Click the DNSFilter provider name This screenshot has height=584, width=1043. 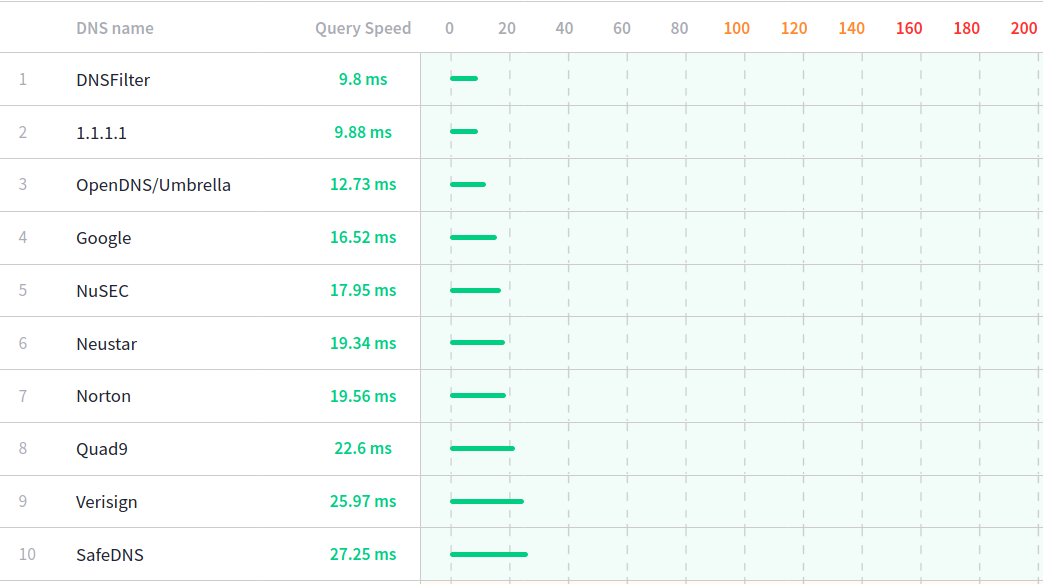(x=113, y=80)
